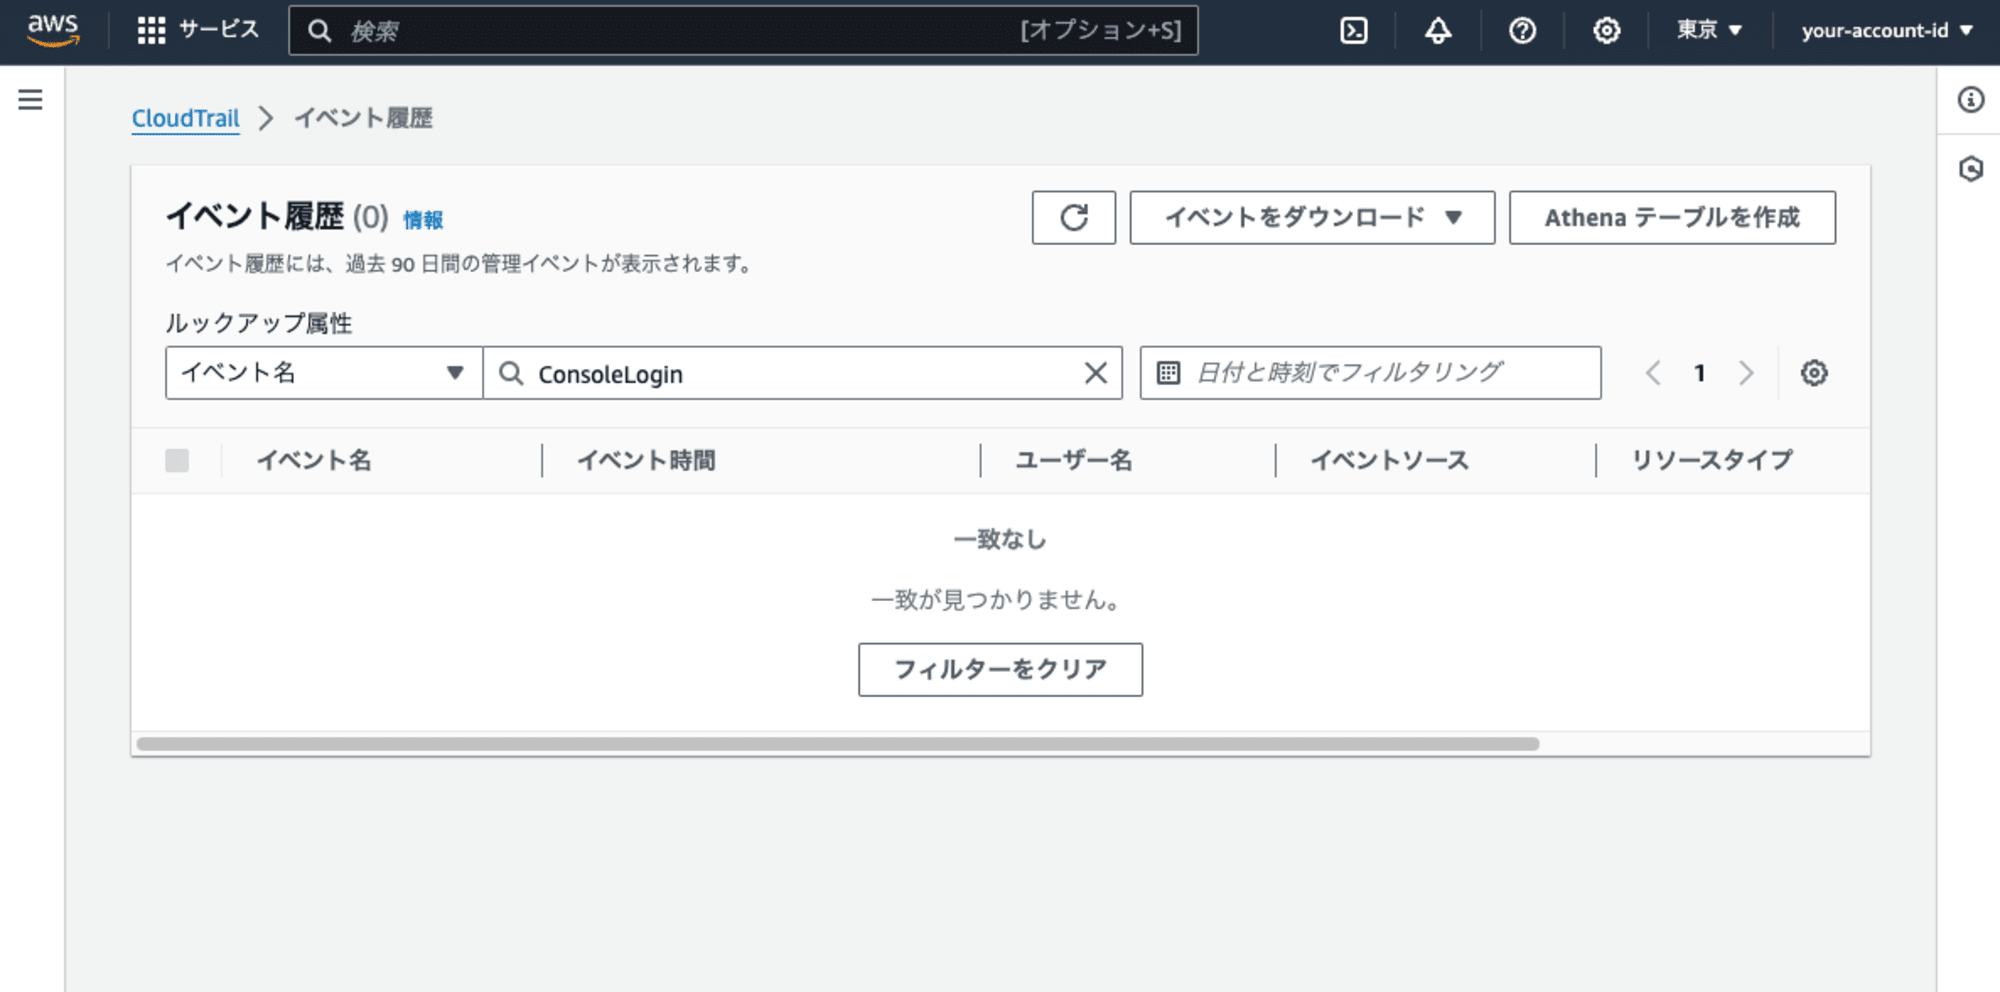Image resolution: width=2000 pixels, height=992 pixels.
Task: Refresh the event history list
Action: [x=1074, y=217]
